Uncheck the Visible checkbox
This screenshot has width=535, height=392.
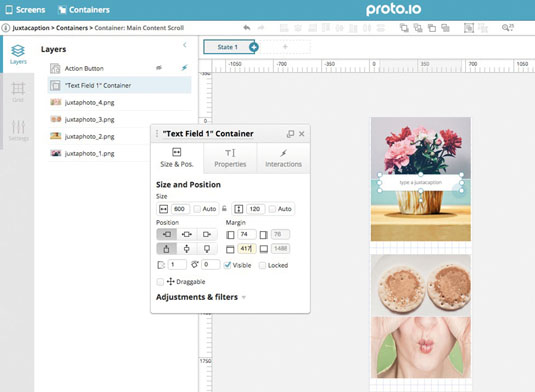coord(227,265)
